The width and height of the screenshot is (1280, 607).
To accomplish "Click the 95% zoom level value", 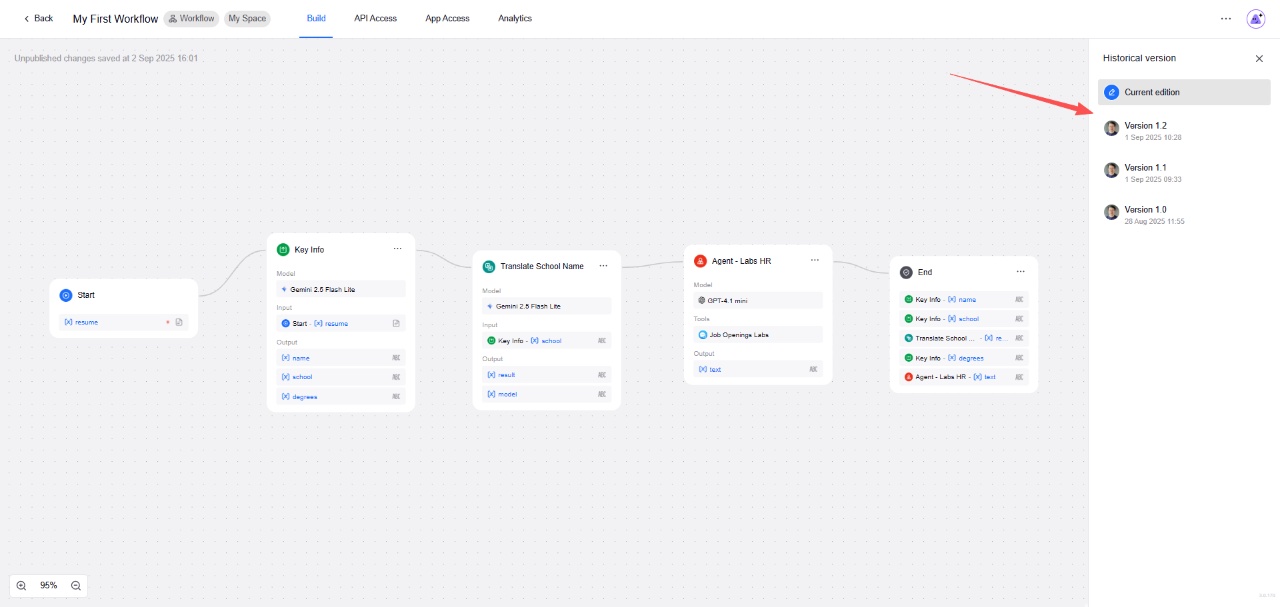I will tap(48, 585).
